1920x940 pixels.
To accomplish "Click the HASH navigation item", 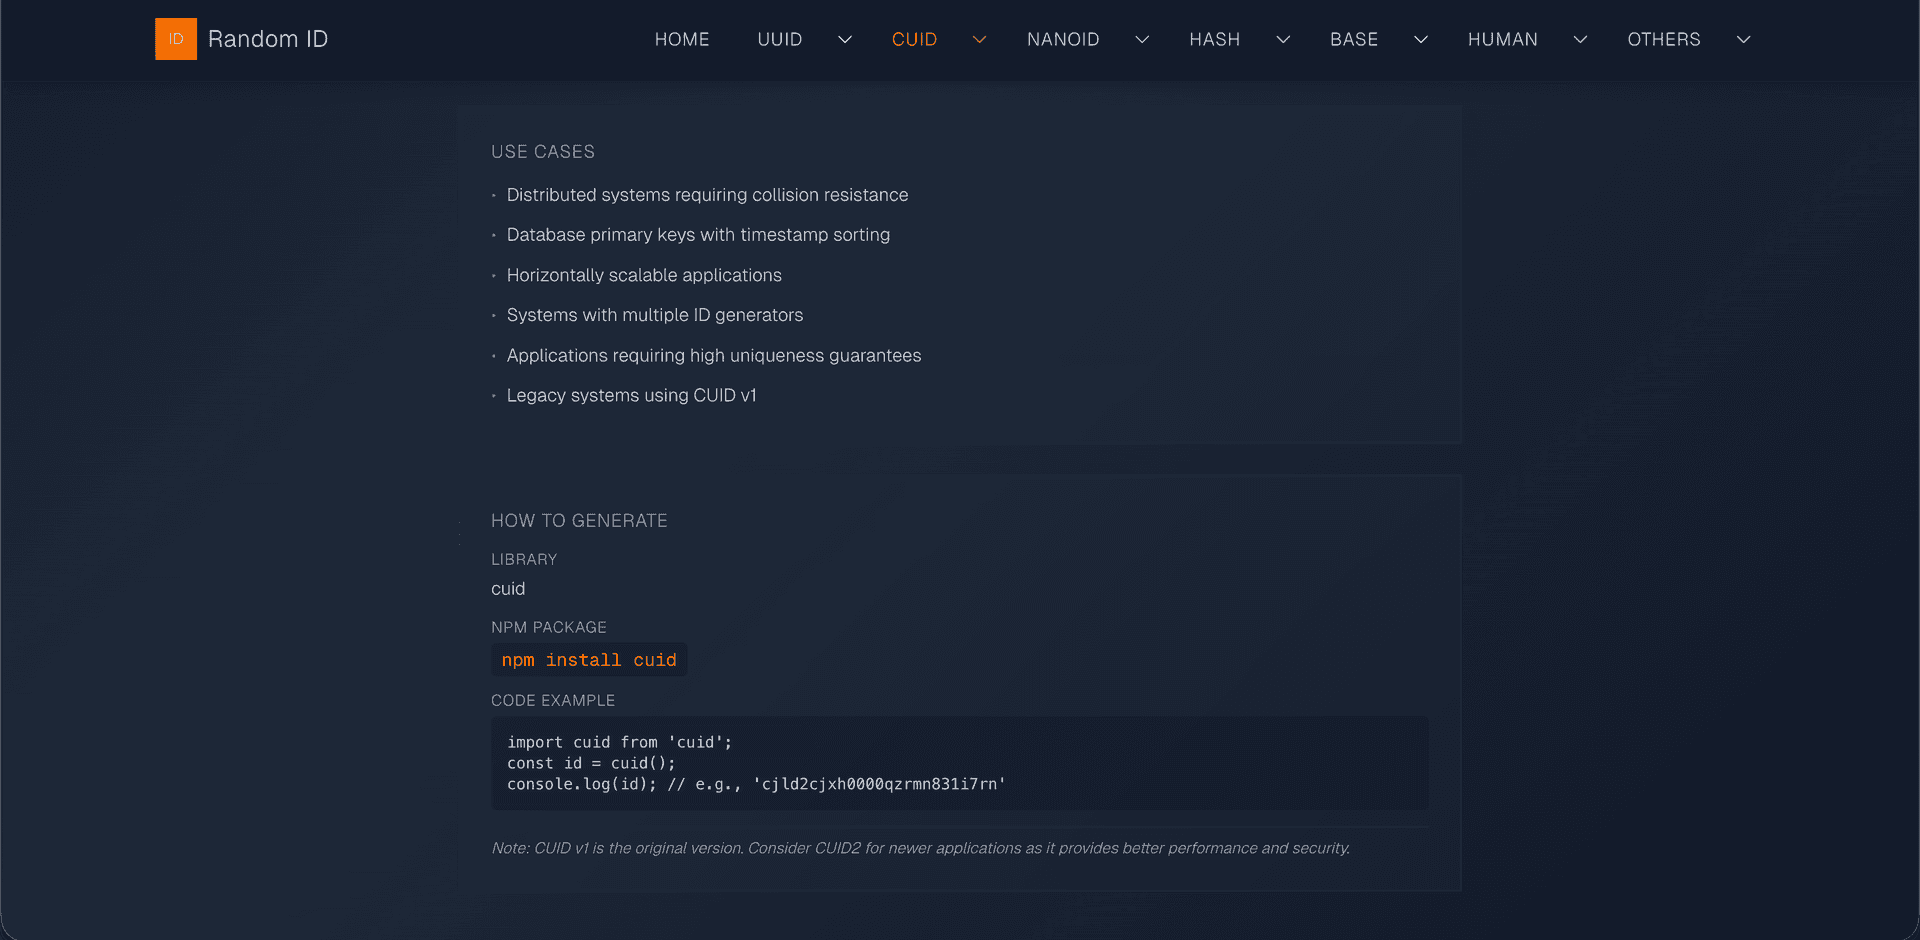I will (x=1214, y=39).
